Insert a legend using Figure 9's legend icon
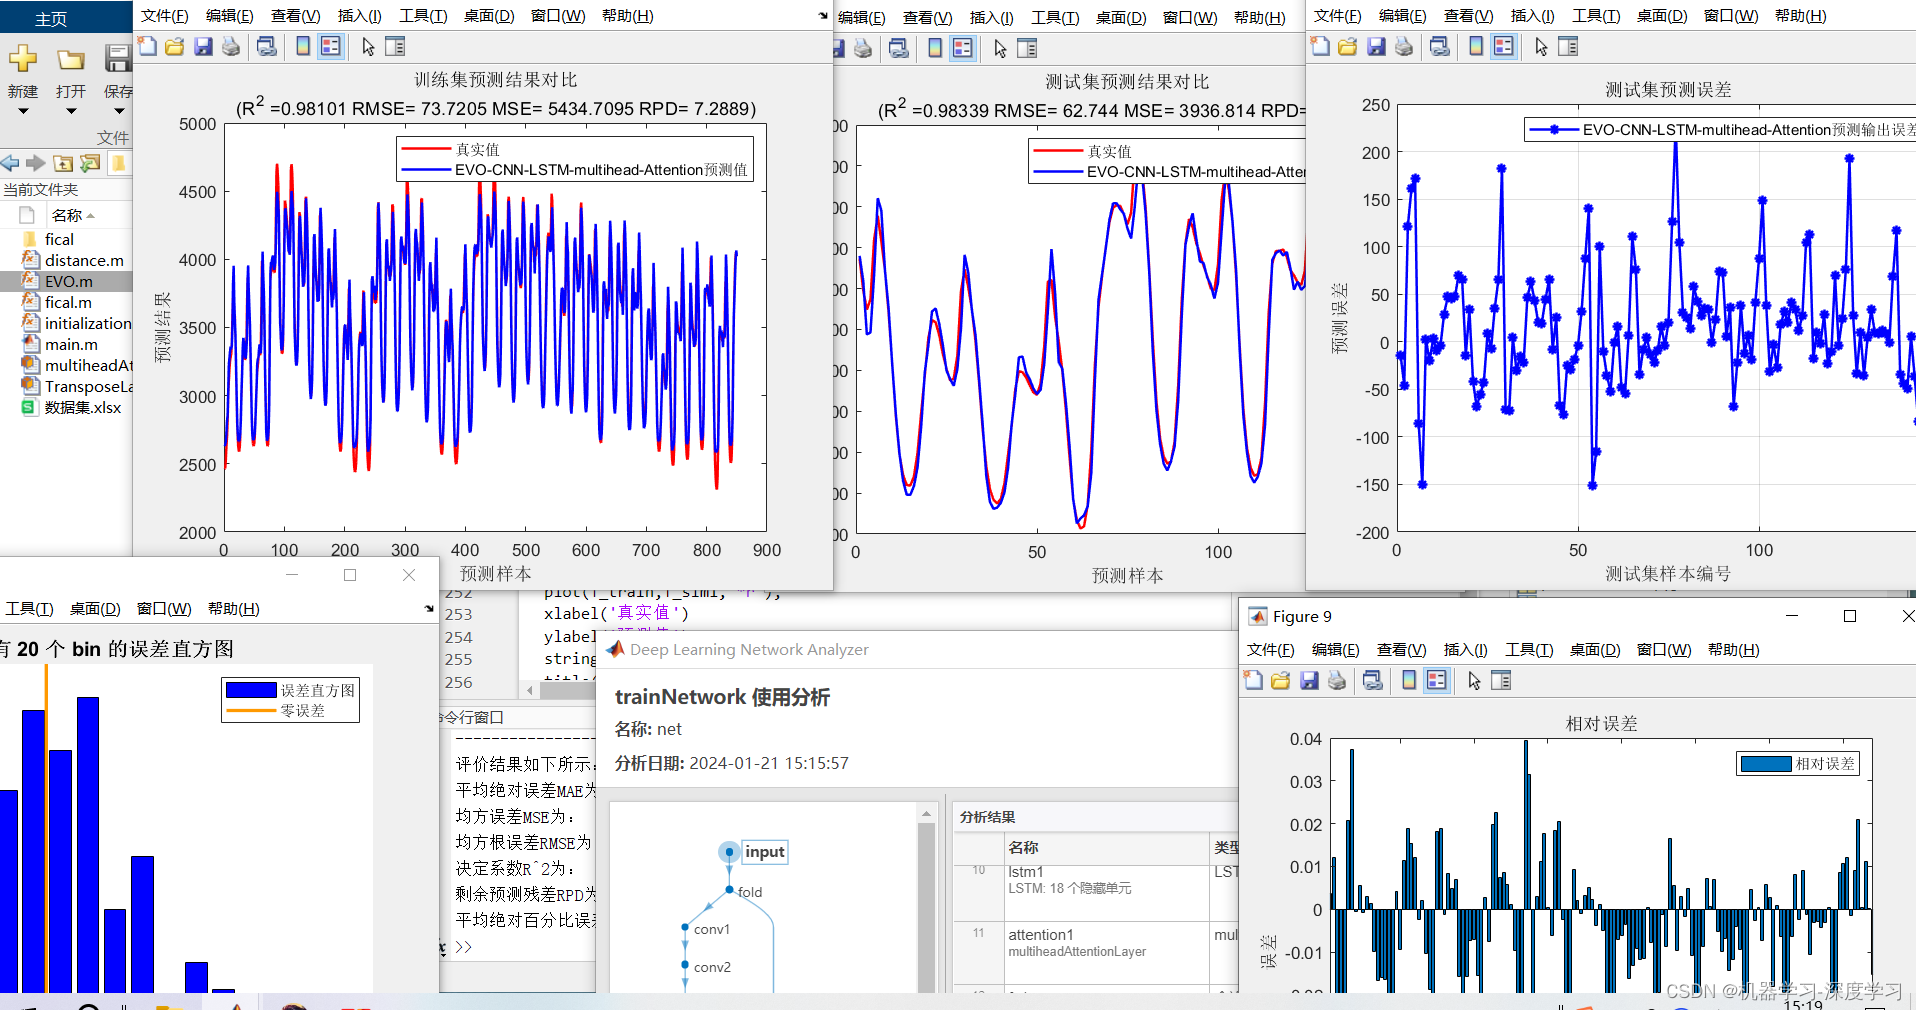 tap(1437, 680)
